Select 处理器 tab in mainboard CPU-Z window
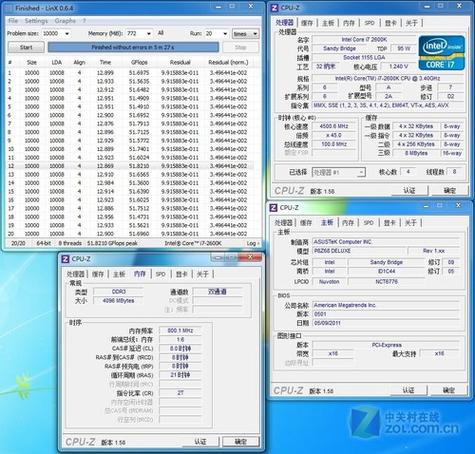Image resolution: width=475 pixels, height=454 pixels. pos(283,222)
